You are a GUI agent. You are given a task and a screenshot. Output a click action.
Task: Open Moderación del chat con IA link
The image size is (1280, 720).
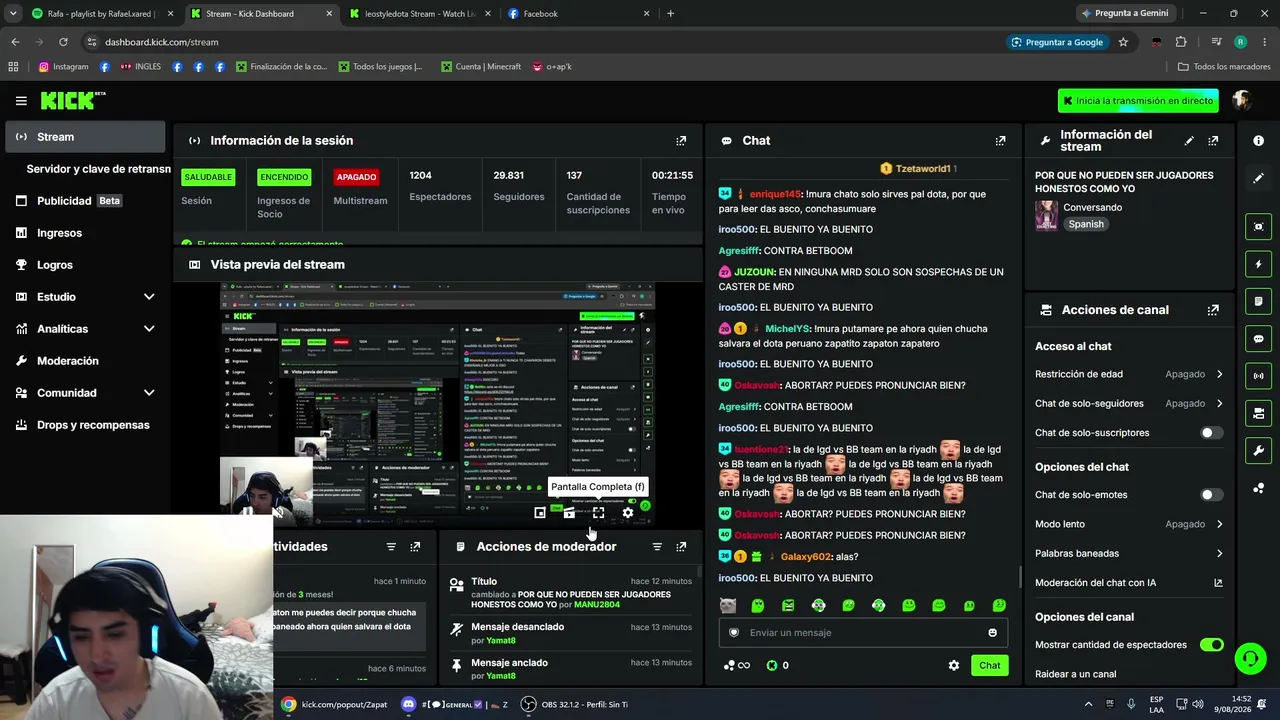pos(1129,583)
